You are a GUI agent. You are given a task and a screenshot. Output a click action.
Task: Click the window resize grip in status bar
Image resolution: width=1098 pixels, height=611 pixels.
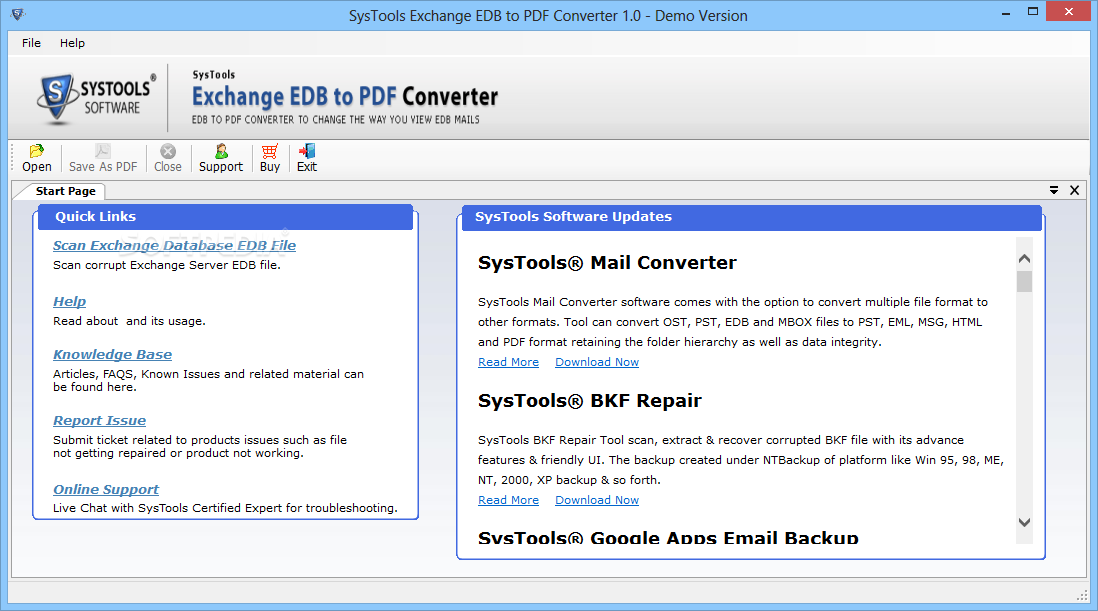1082,596
